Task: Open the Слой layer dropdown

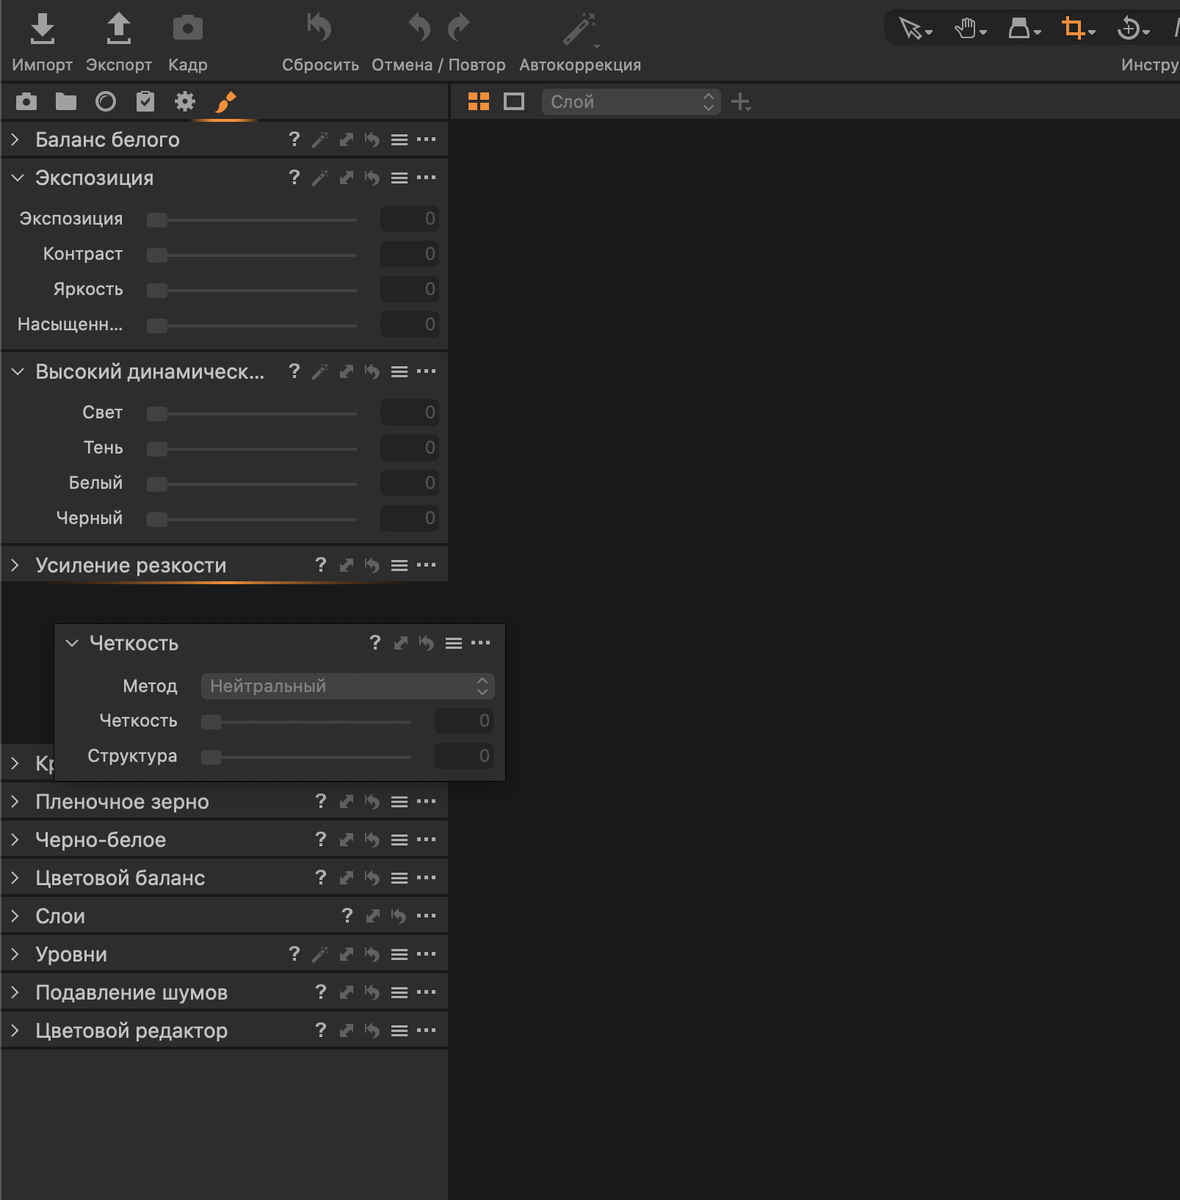Action: pyautogui.click(x=631, y=102)
